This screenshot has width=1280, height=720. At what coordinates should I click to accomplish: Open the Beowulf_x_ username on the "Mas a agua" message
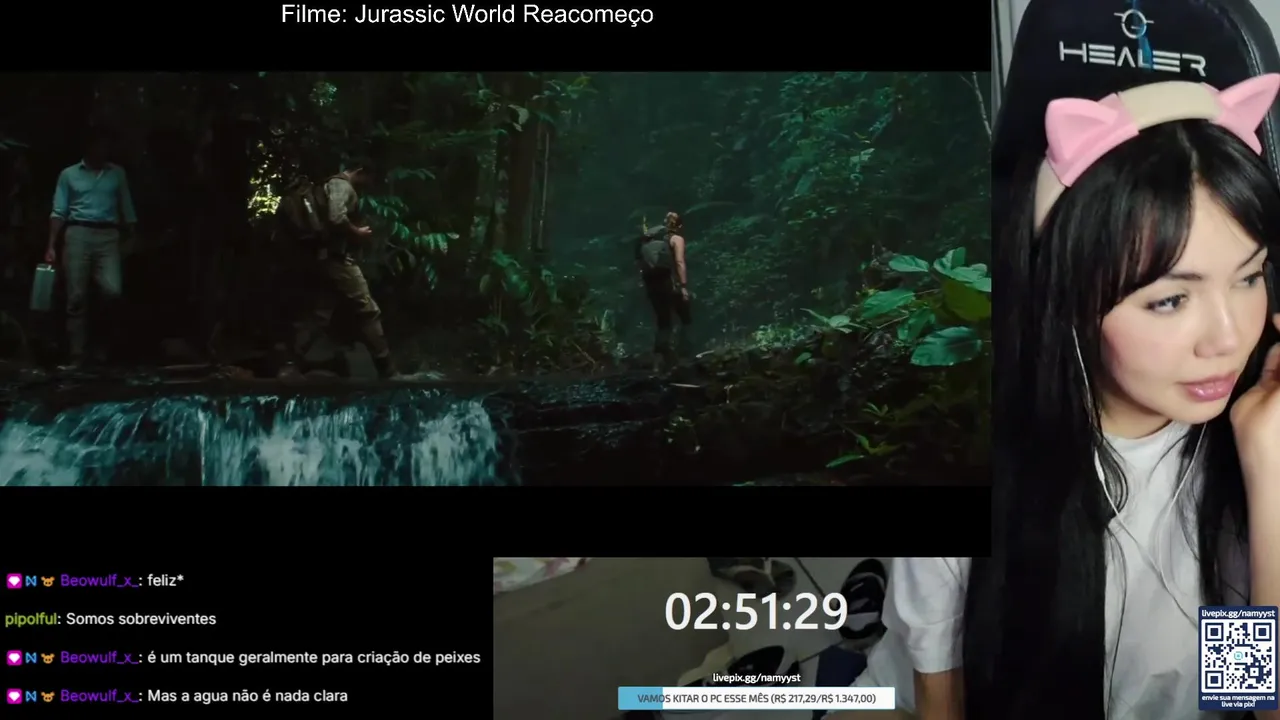[x=99, y=695]
